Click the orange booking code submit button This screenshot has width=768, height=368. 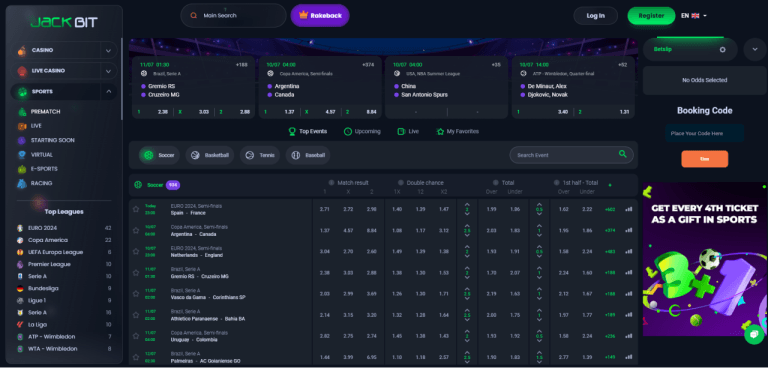pyautogui.click(x=704, y=159)
